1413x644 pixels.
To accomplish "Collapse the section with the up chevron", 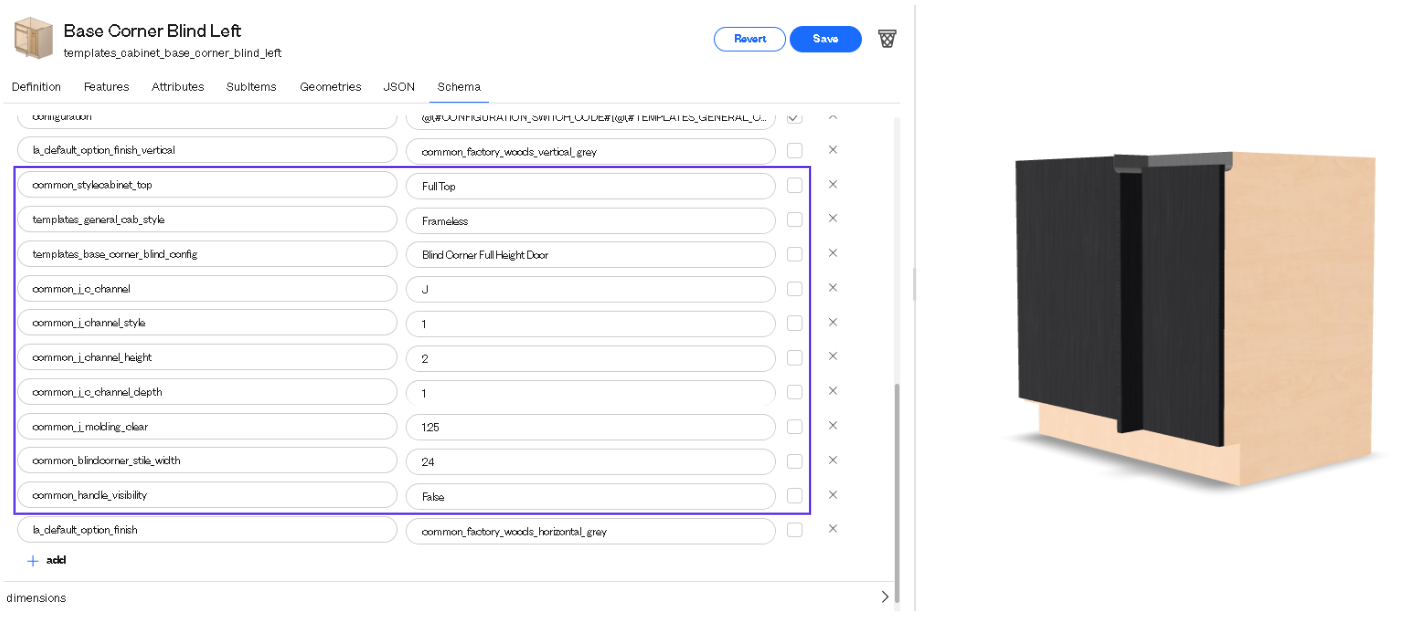I will point(833,116).
